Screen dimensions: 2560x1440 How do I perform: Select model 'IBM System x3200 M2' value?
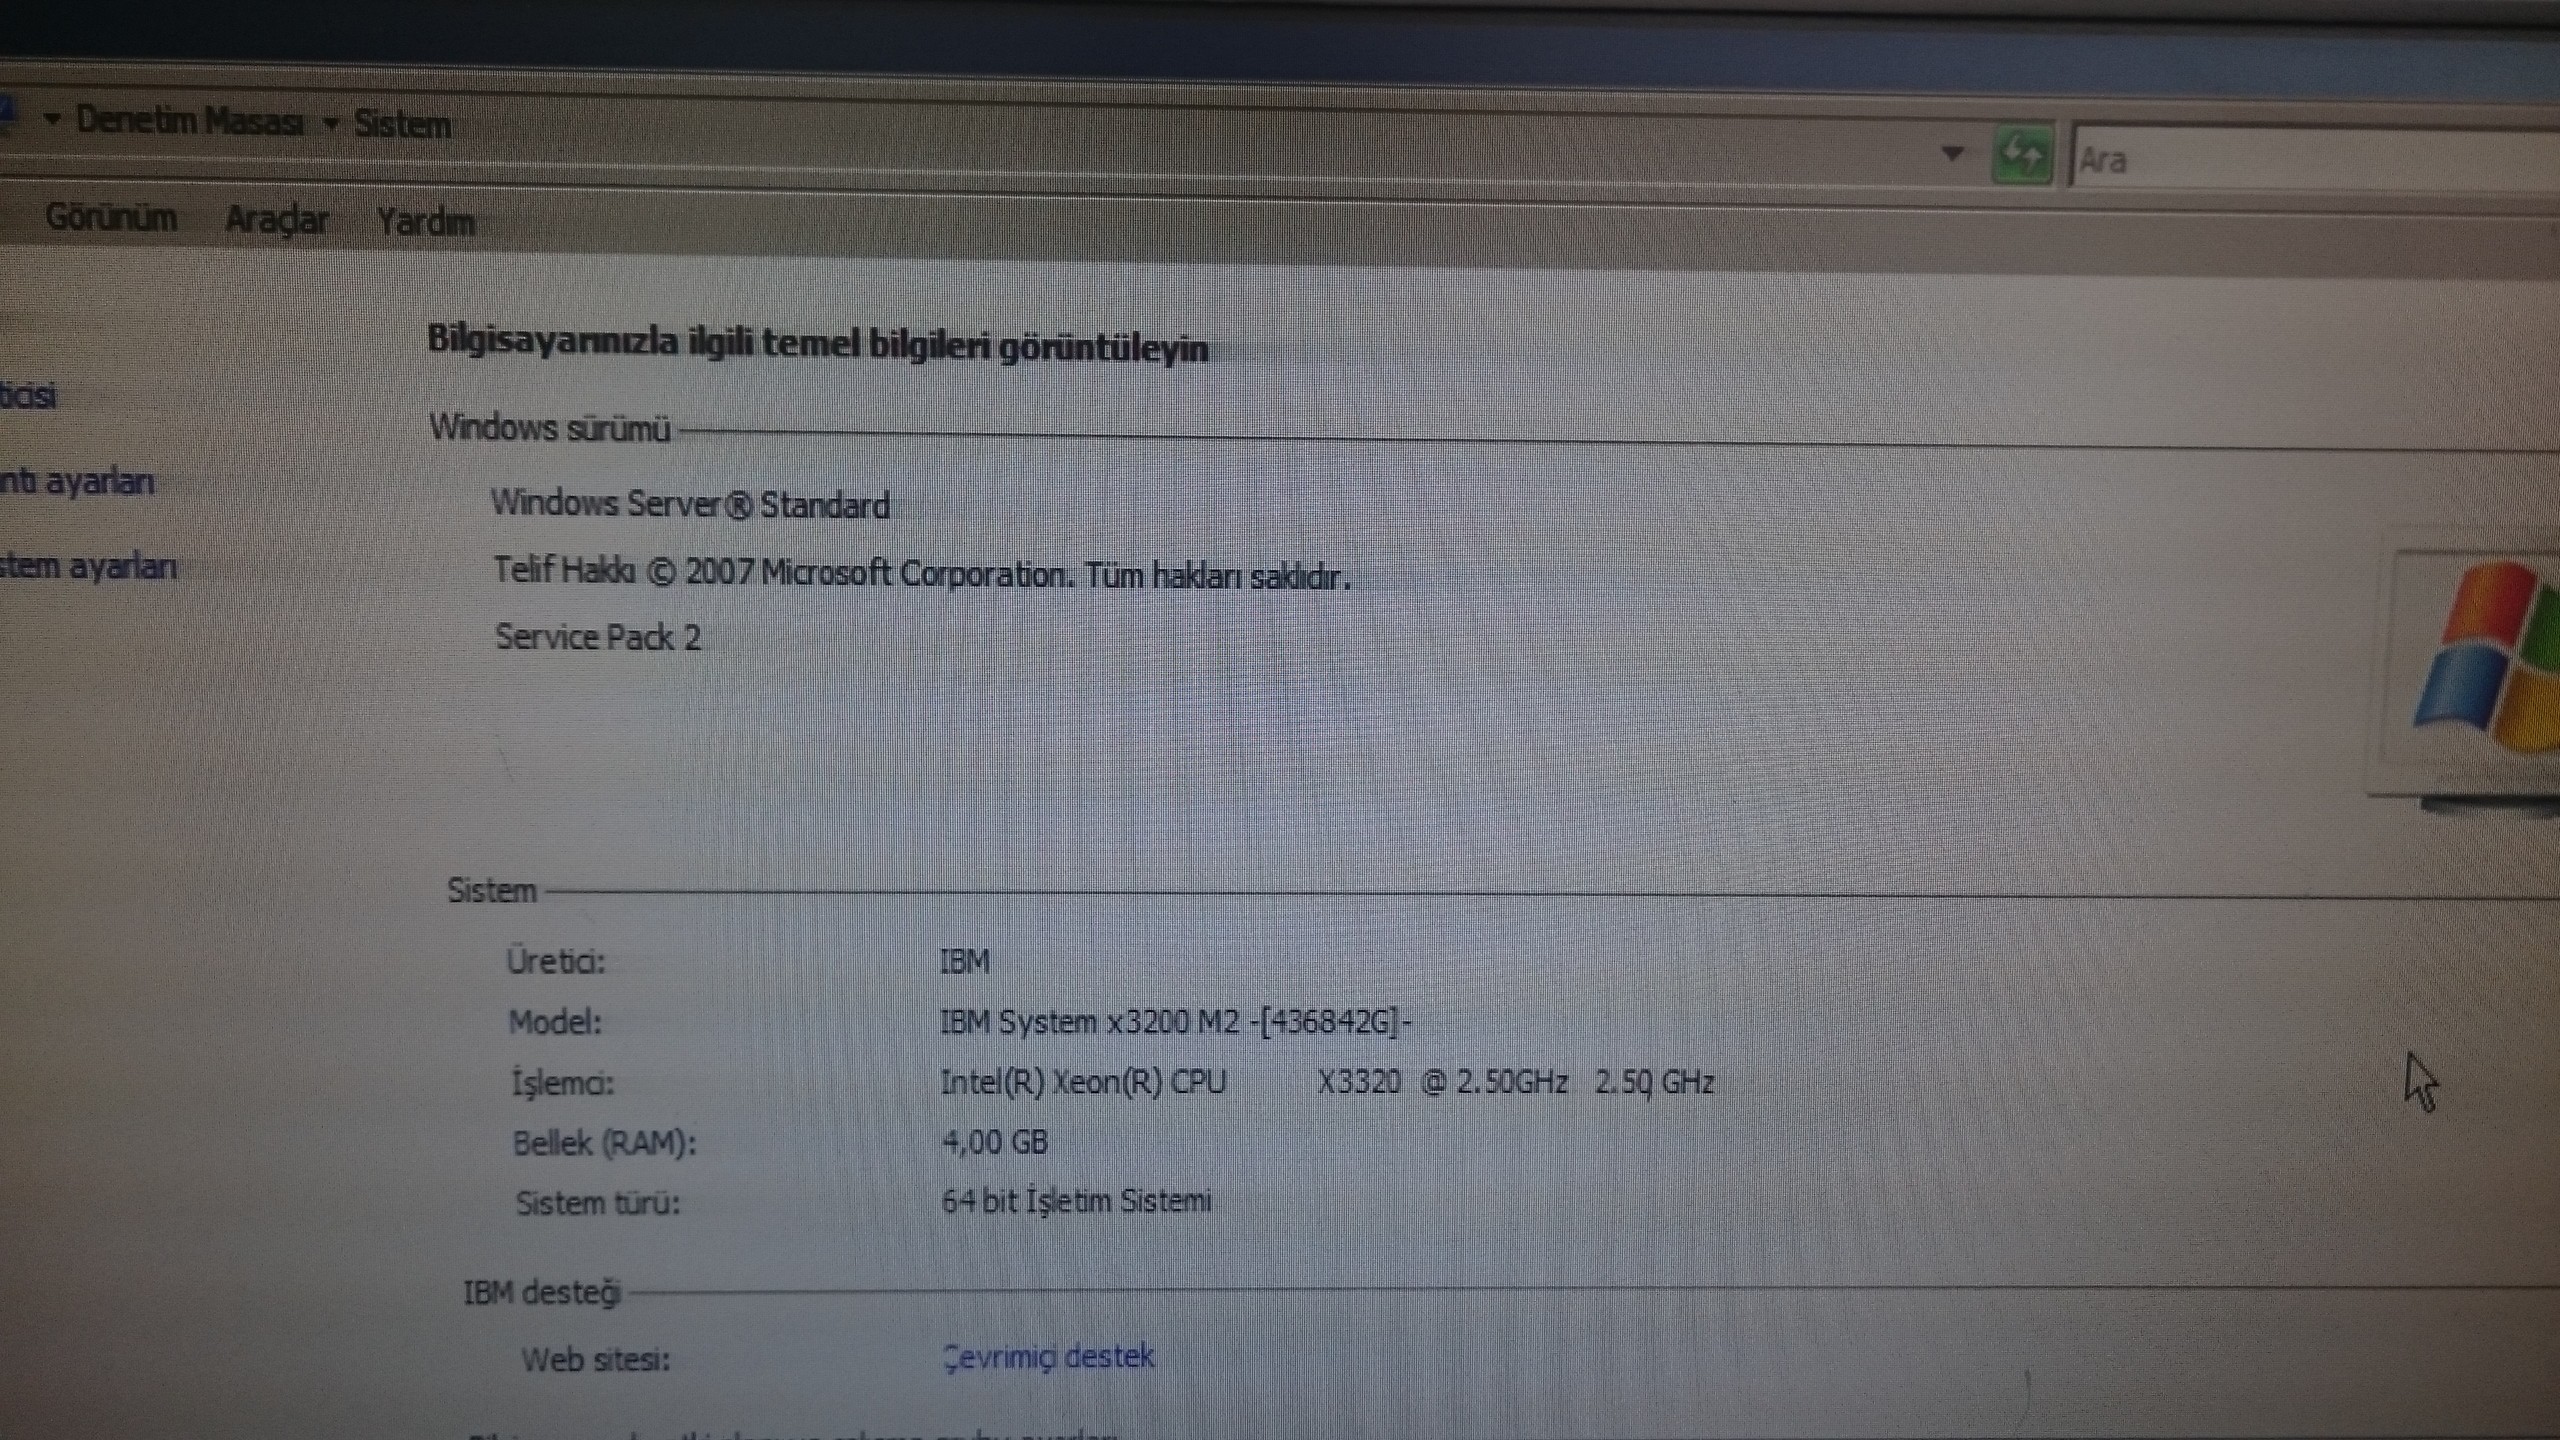click(x=1176, y=1022)
